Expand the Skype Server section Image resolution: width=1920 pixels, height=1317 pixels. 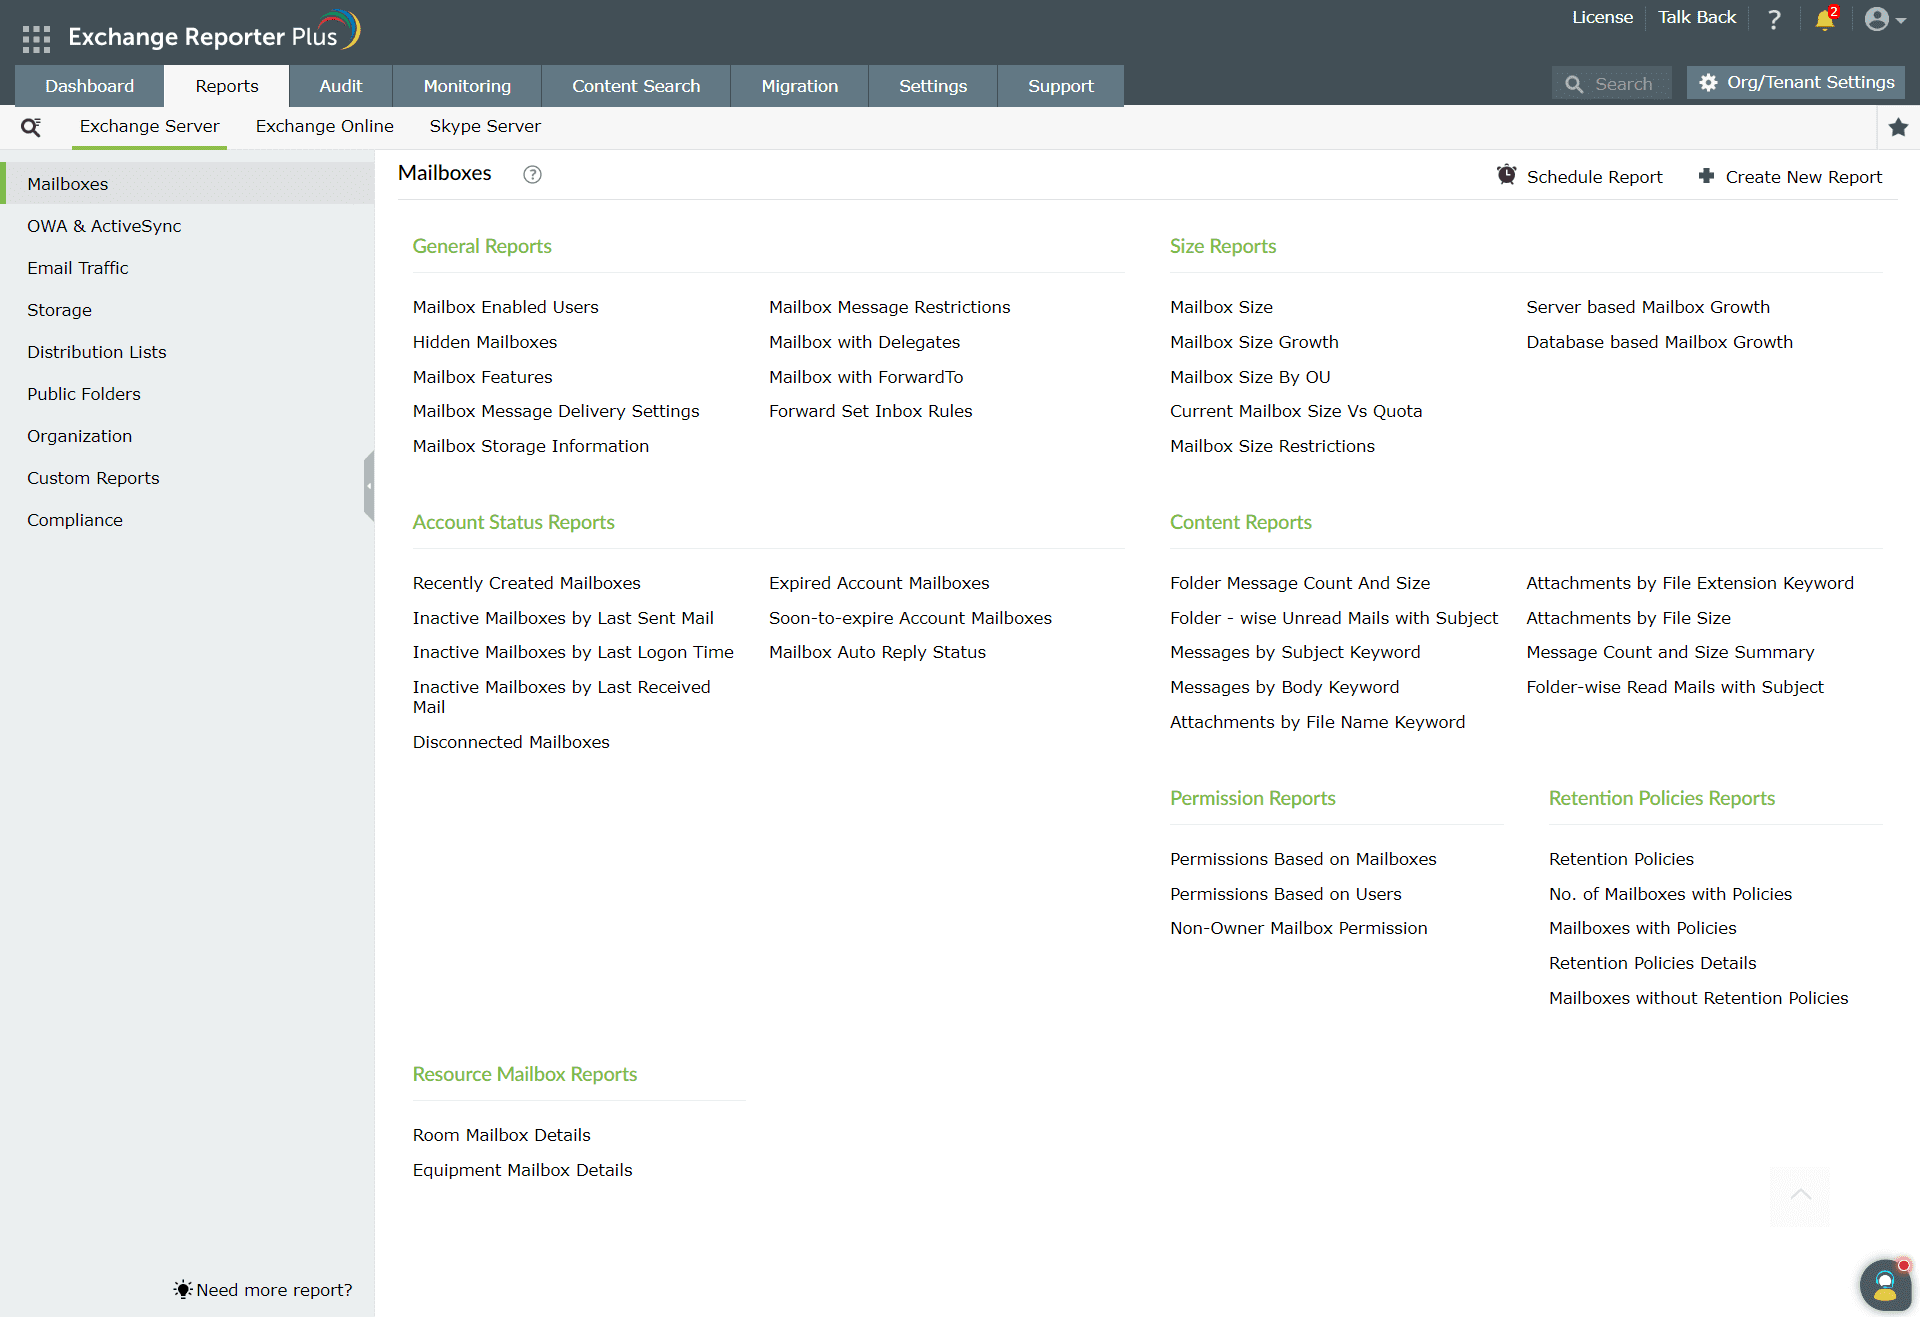coord(487,127)
